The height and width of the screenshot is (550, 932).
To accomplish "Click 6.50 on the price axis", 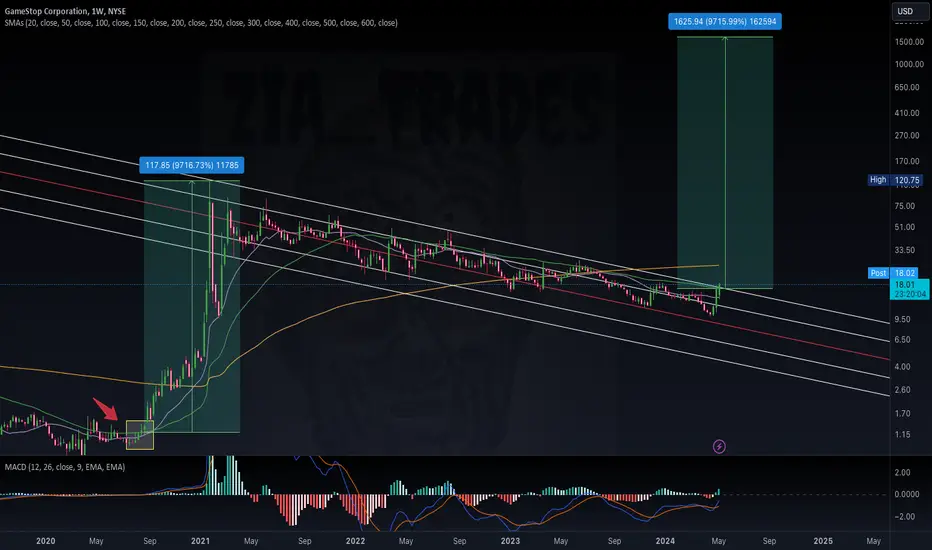I will point(902,340).
